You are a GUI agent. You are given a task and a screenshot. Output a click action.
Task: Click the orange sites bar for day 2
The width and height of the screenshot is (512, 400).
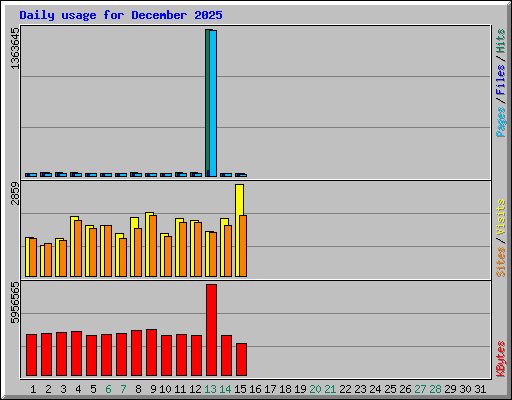48,260
